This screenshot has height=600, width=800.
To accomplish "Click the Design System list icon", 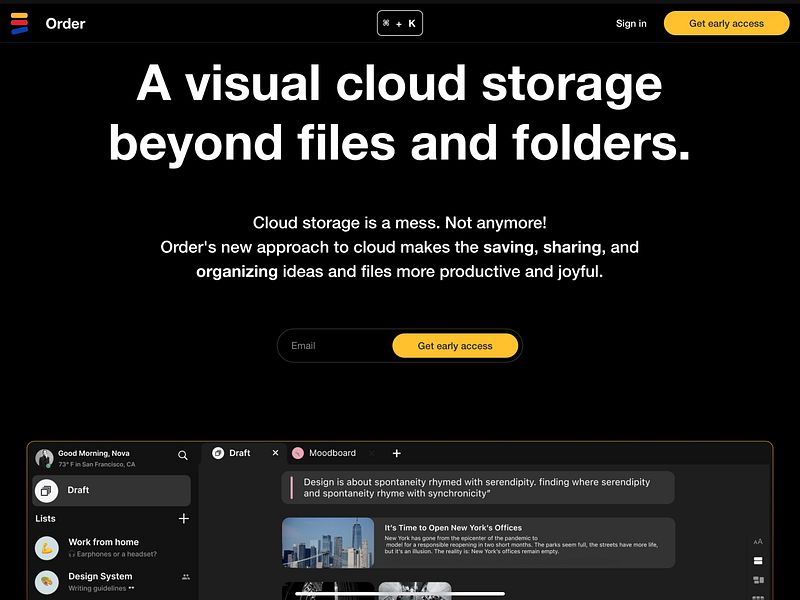I will 47,582.
